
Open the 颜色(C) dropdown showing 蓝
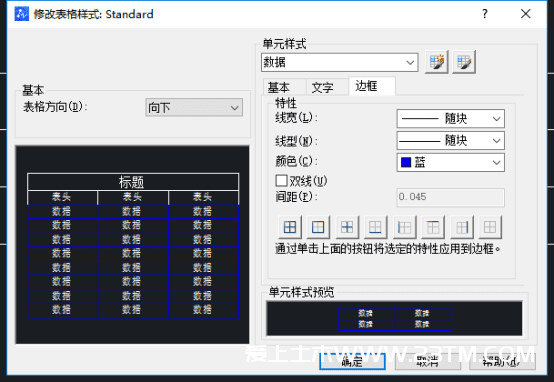point(450,163)
